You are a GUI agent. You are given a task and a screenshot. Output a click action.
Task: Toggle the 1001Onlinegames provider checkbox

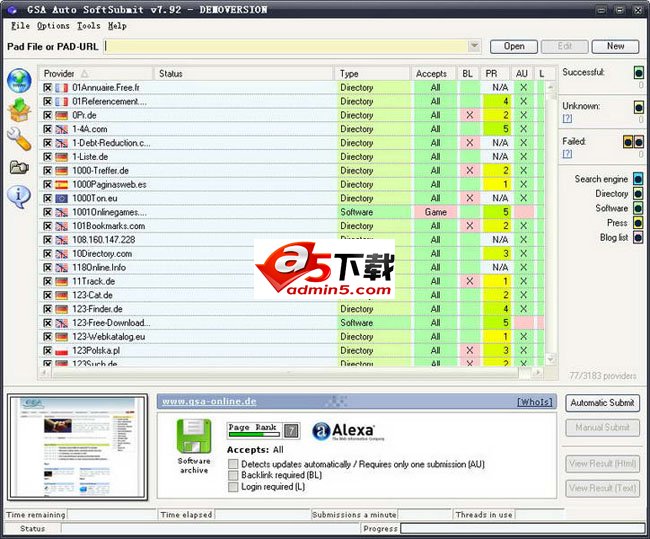click(x=48, y=212)
